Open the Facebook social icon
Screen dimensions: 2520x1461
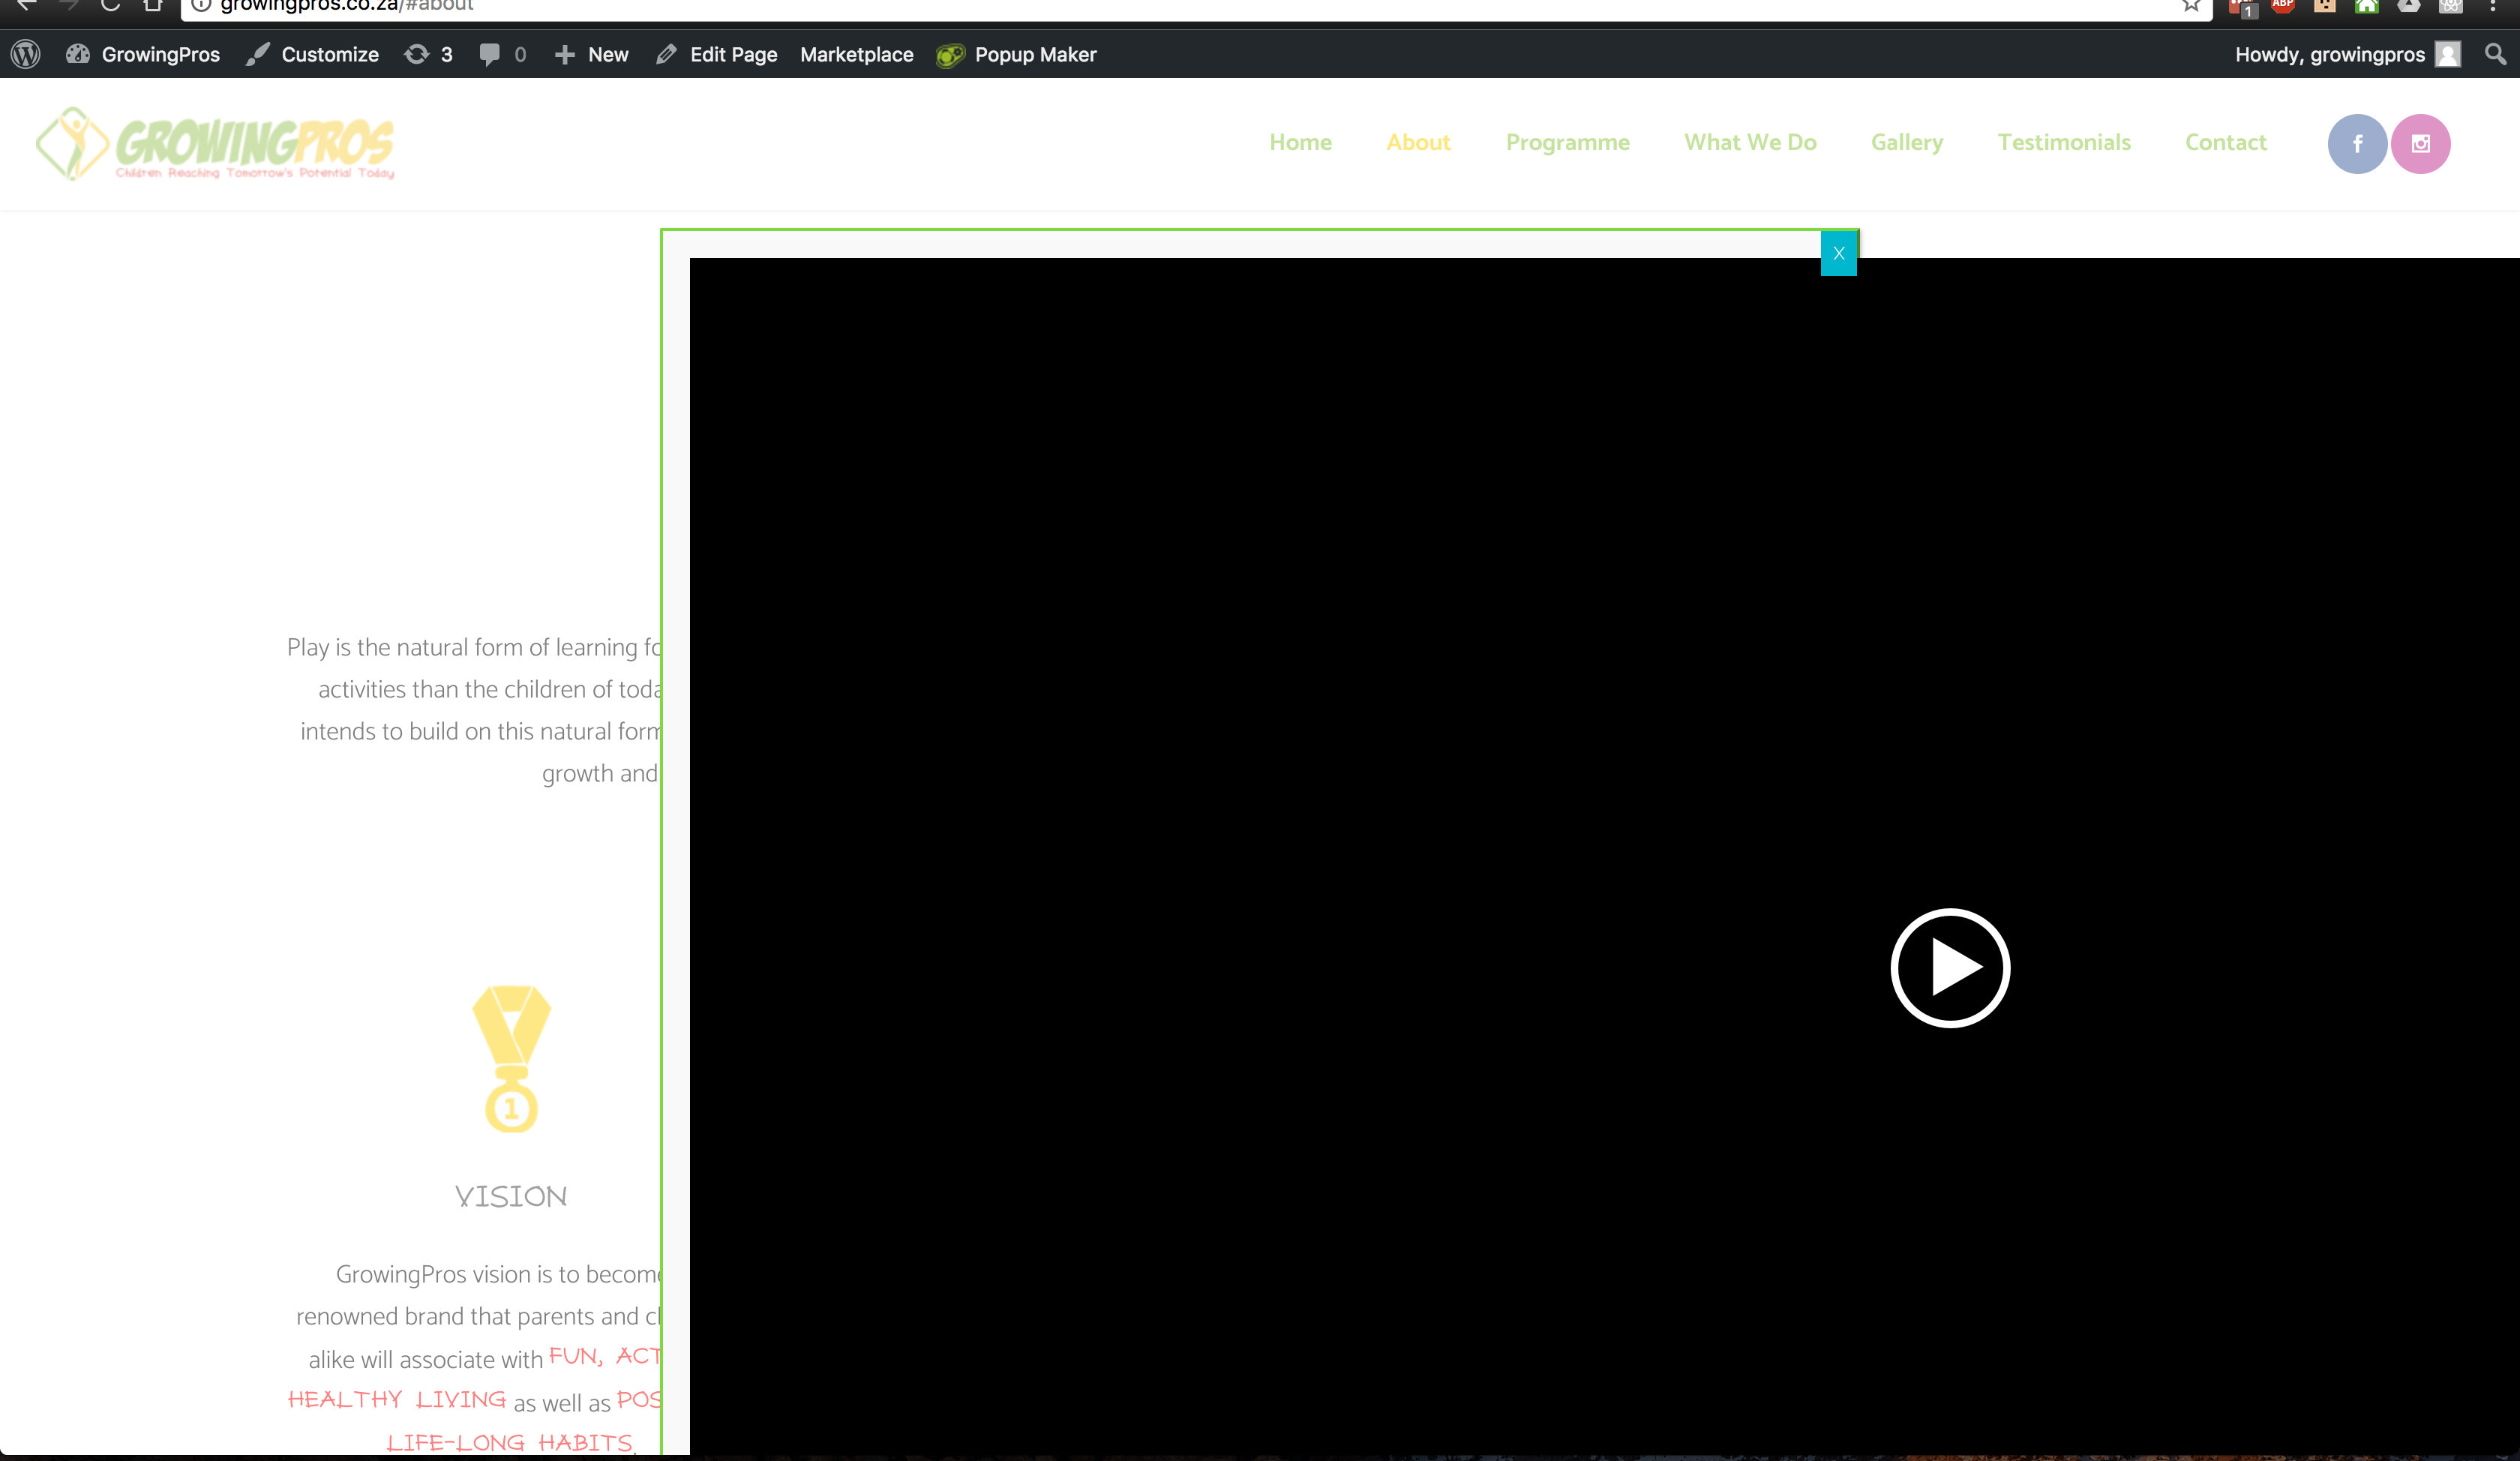(x=2357, y=144)
